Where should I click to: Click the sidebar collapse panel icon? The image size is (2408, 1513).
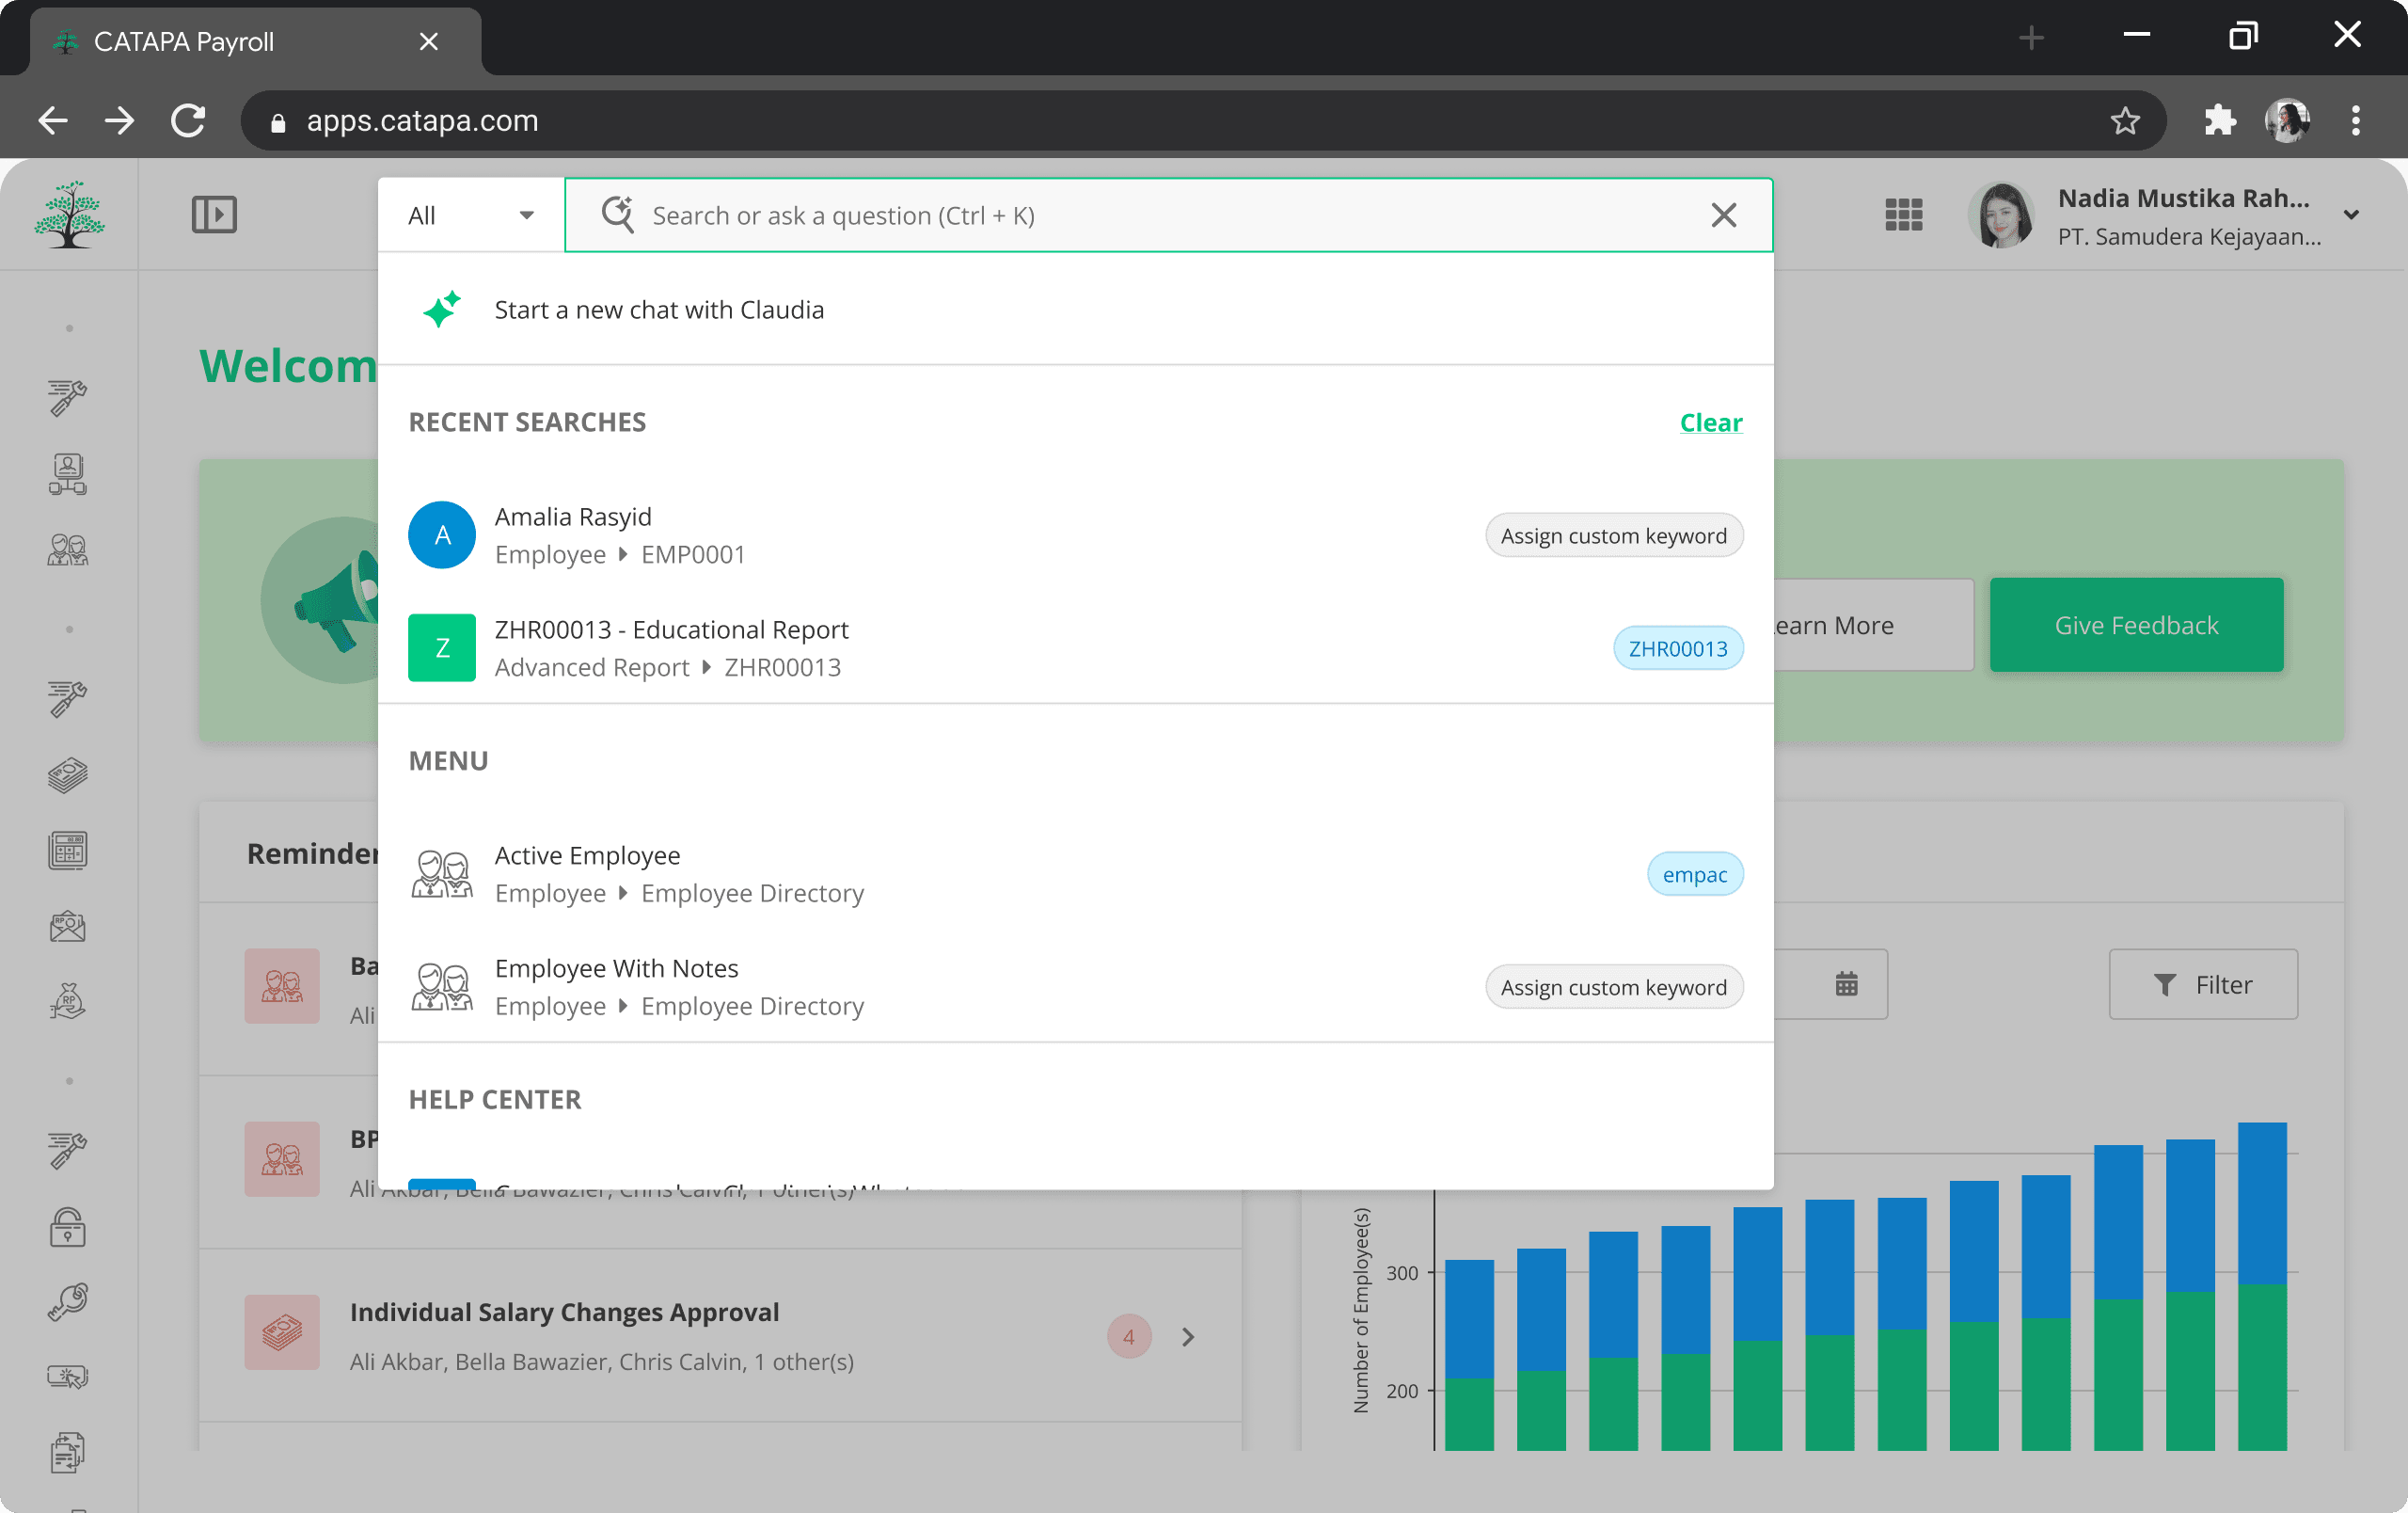pos(214,215)
